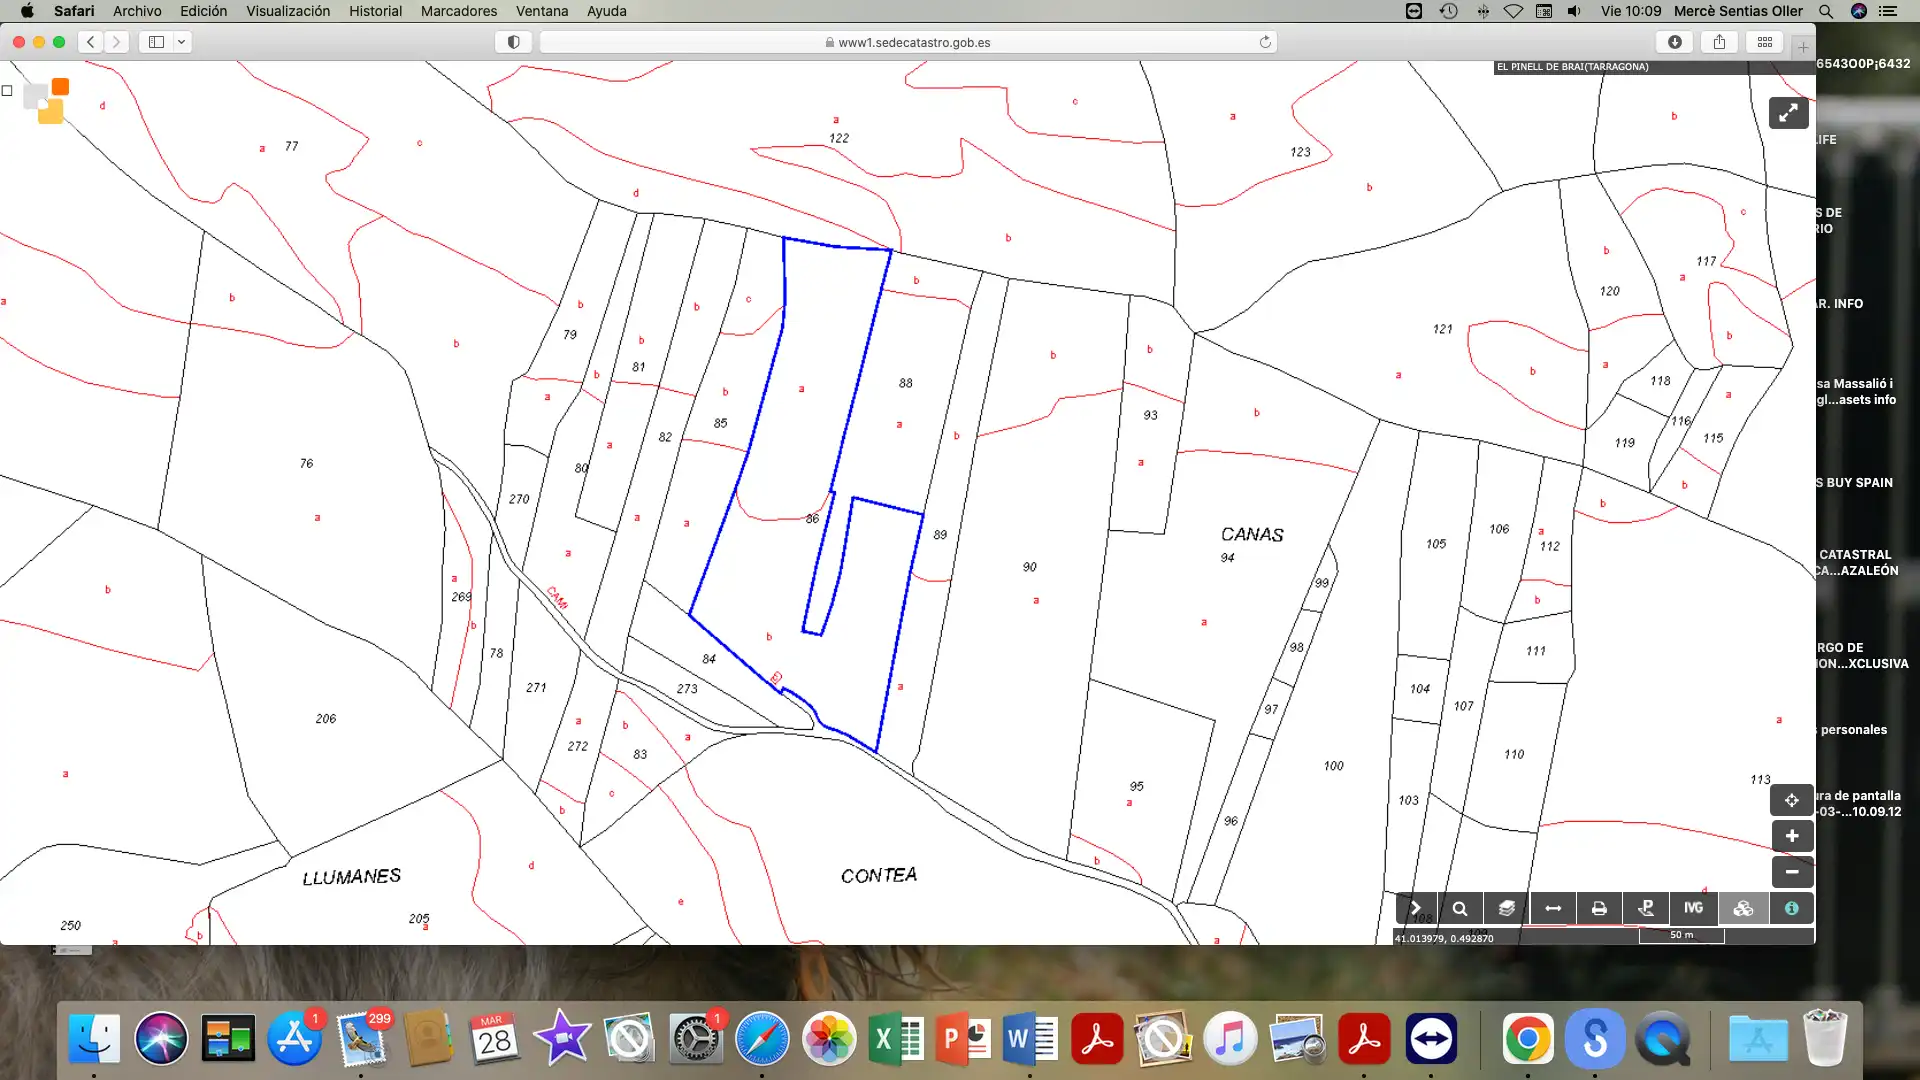Launch Word from the dock
This screenshot has width=1920, height=1080.
click(x=1030, y=1038)
